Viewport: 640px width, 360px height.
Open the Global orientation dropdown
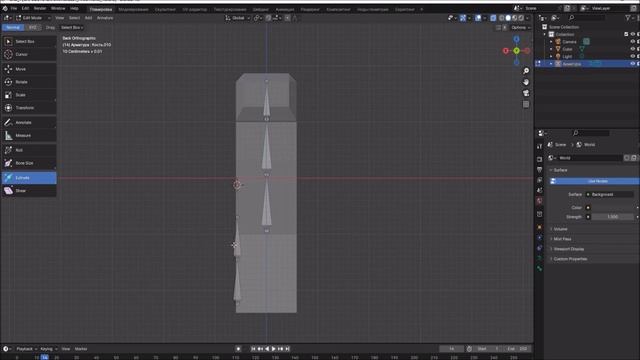point(238,18)
